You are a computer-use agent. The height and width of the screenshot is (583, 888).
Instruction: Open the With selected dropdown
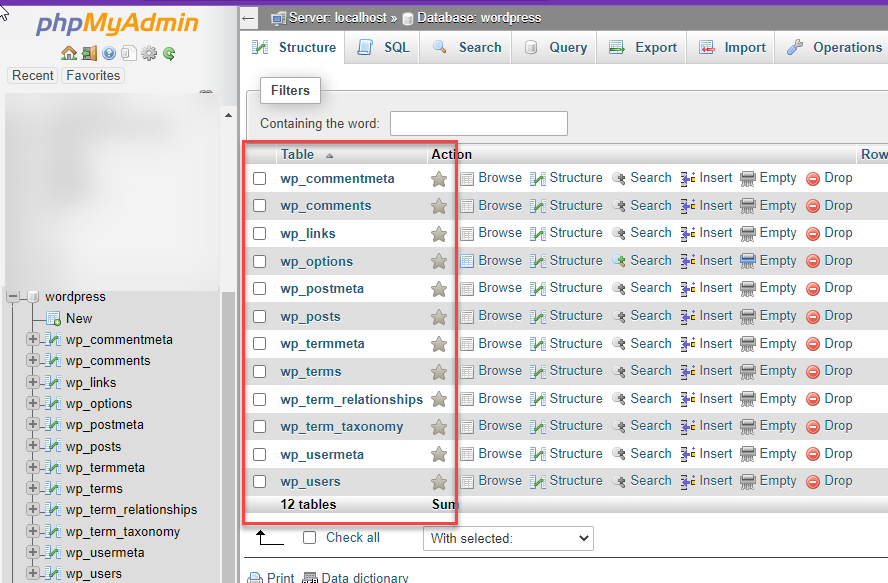pyautogui.click(x=508, y=539)
